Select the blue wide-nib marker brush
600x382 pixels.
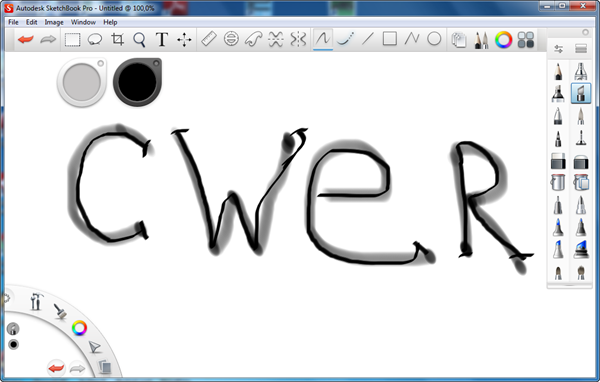click(x=581, y=249)
